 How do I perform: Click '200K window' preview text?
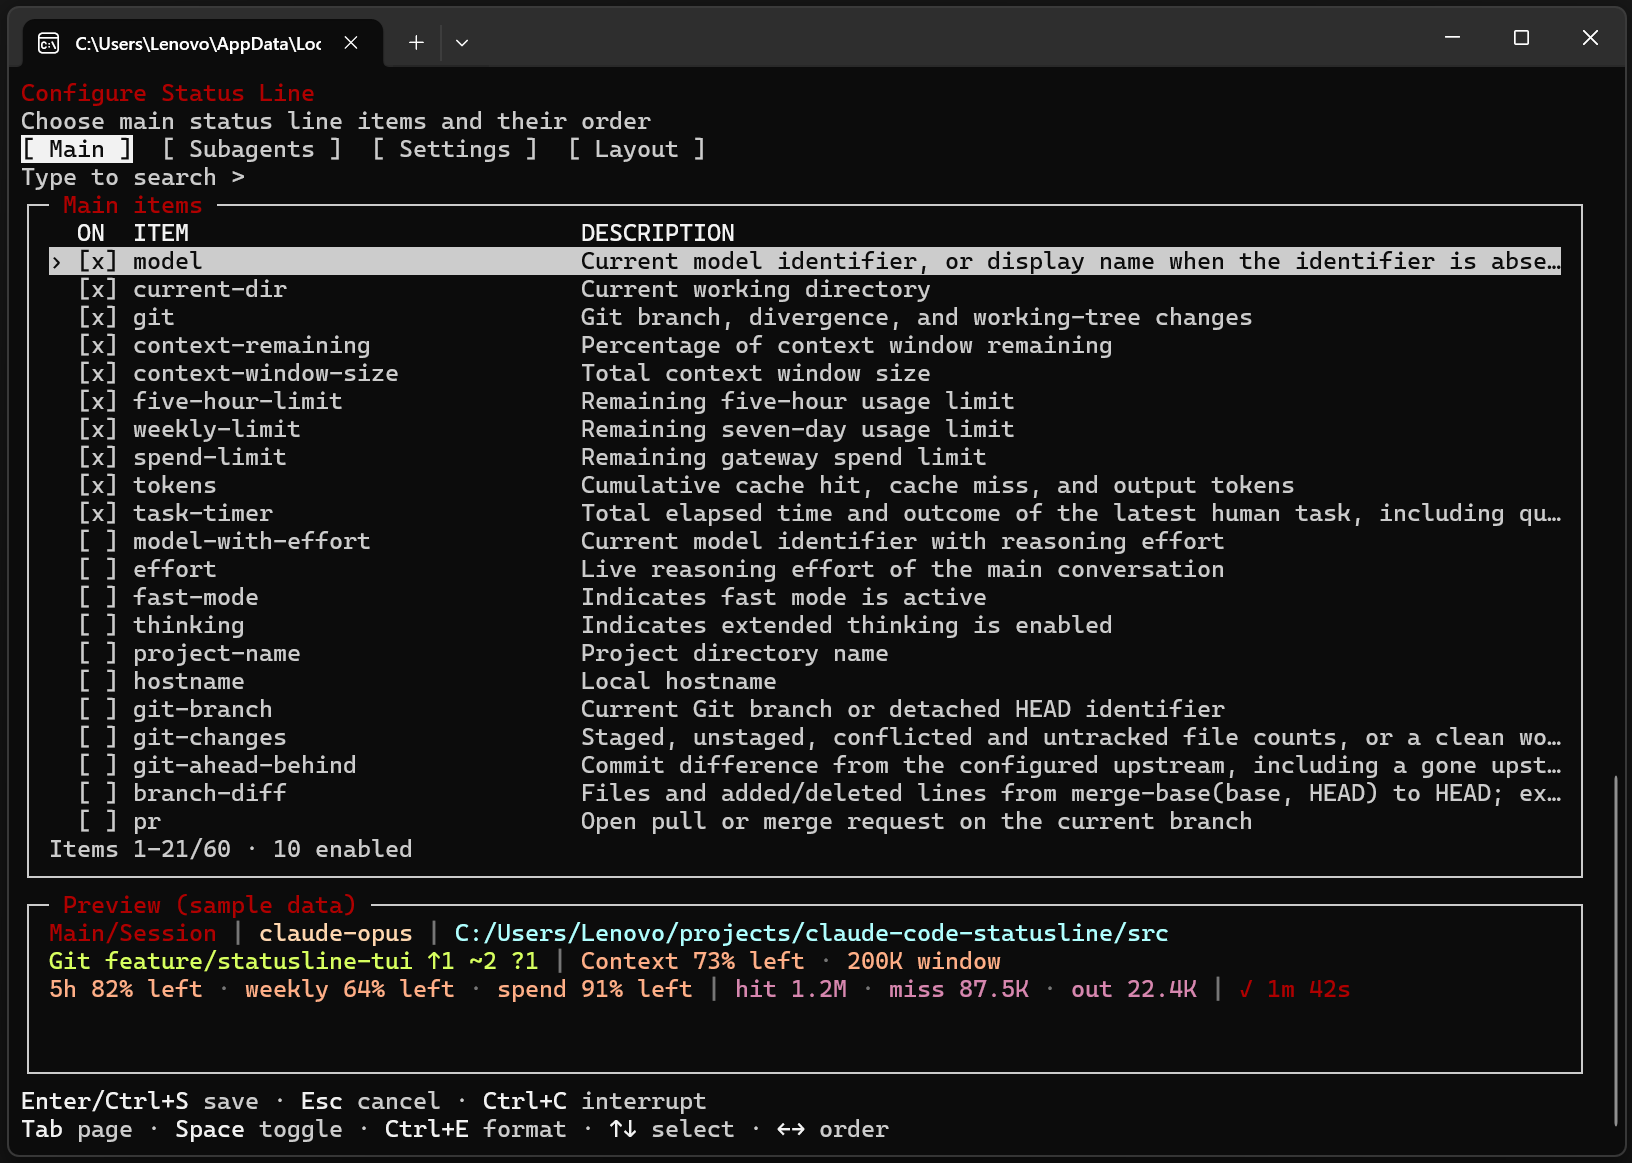[x=924, y=961]
